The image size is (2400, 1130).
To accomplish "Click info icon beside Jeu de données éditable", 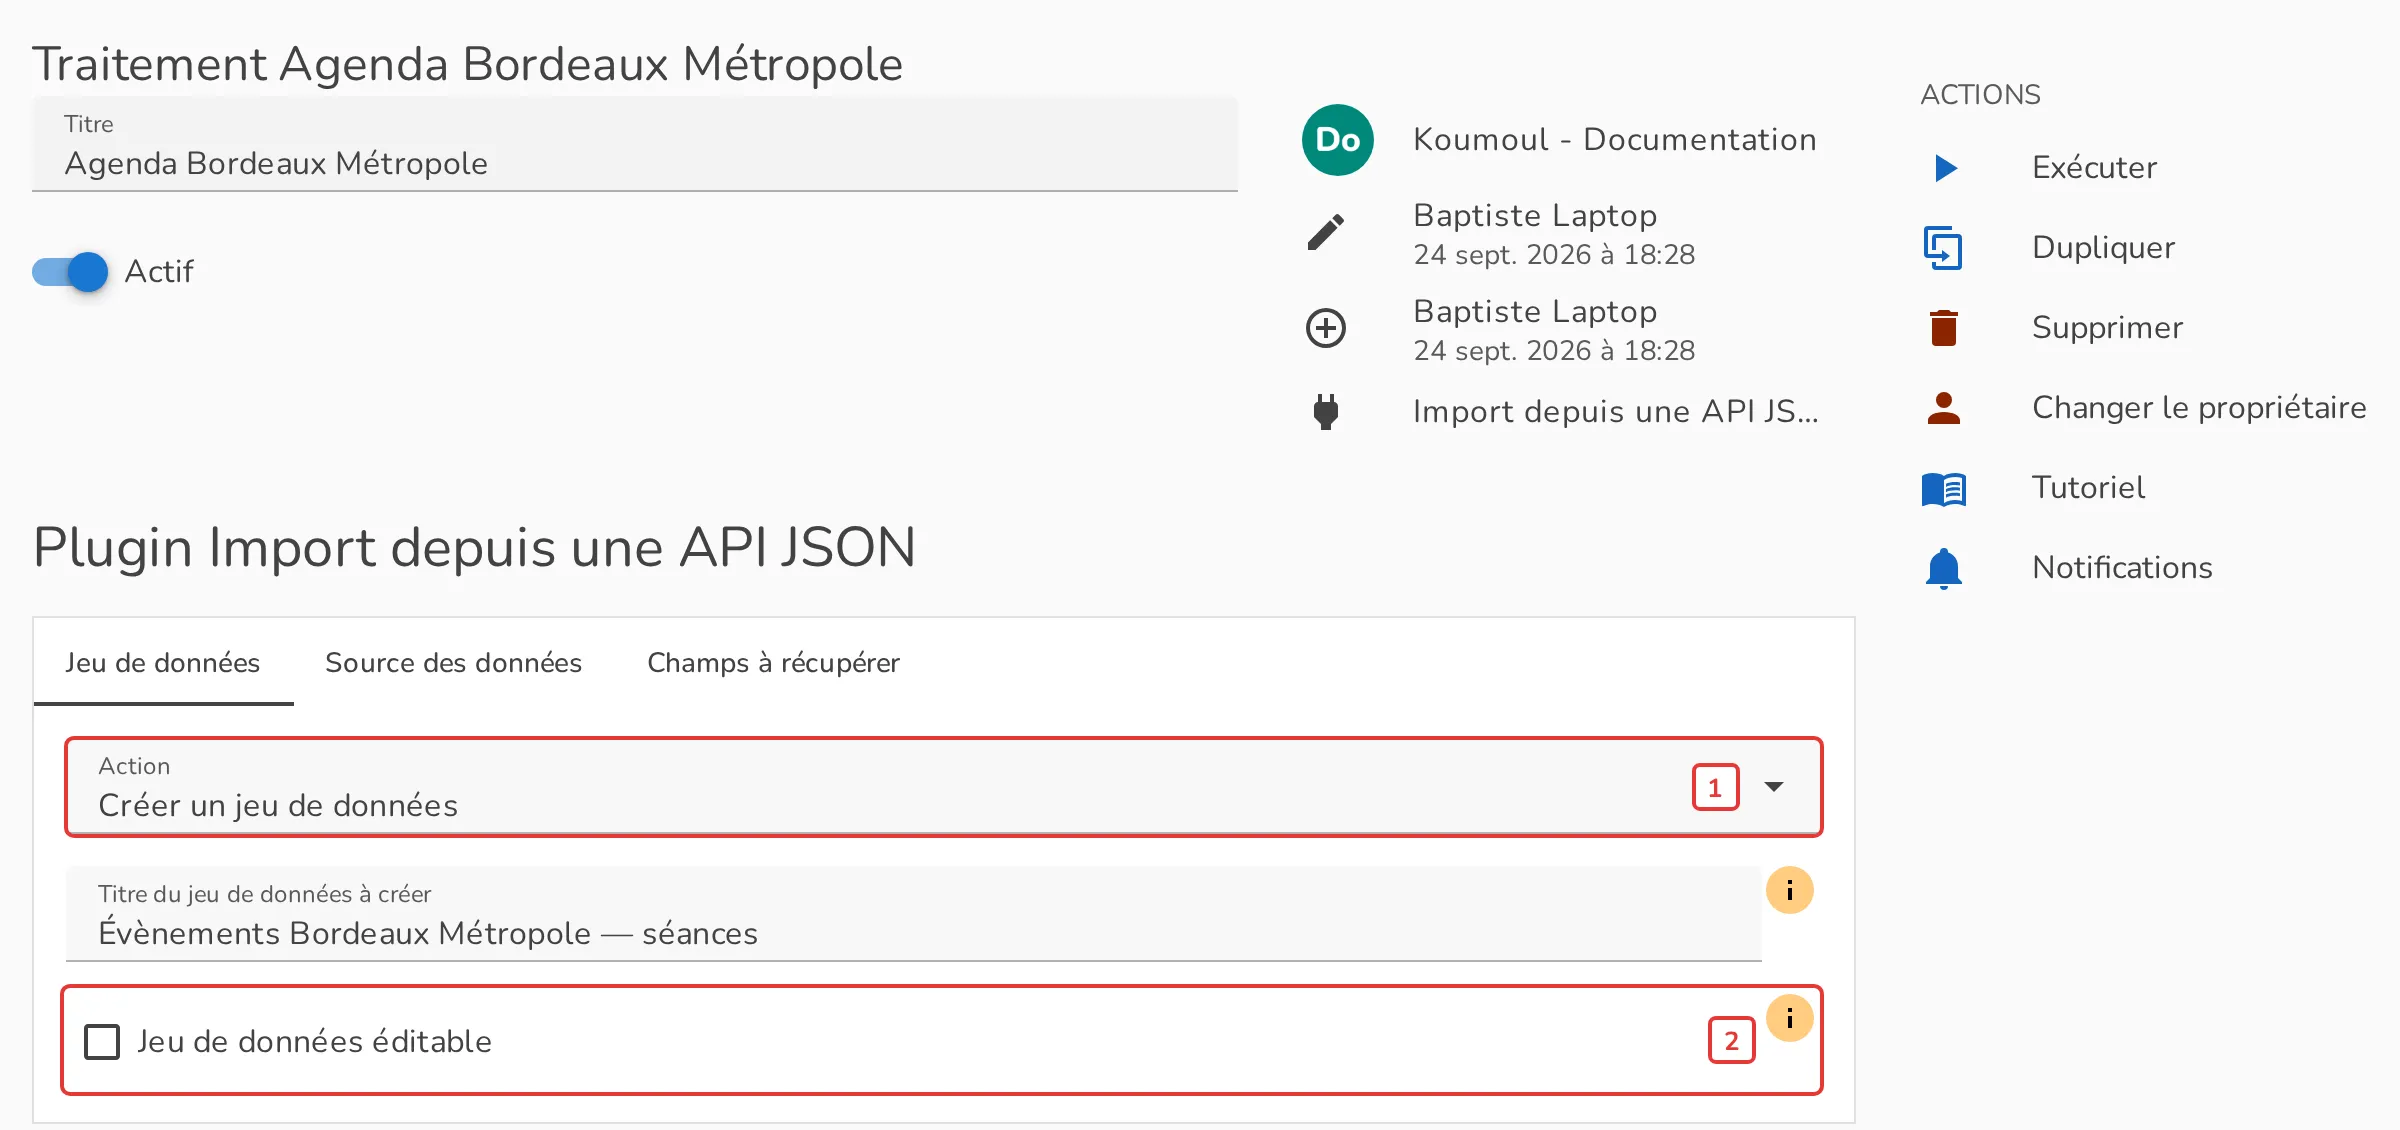I will (1790, 1018).
